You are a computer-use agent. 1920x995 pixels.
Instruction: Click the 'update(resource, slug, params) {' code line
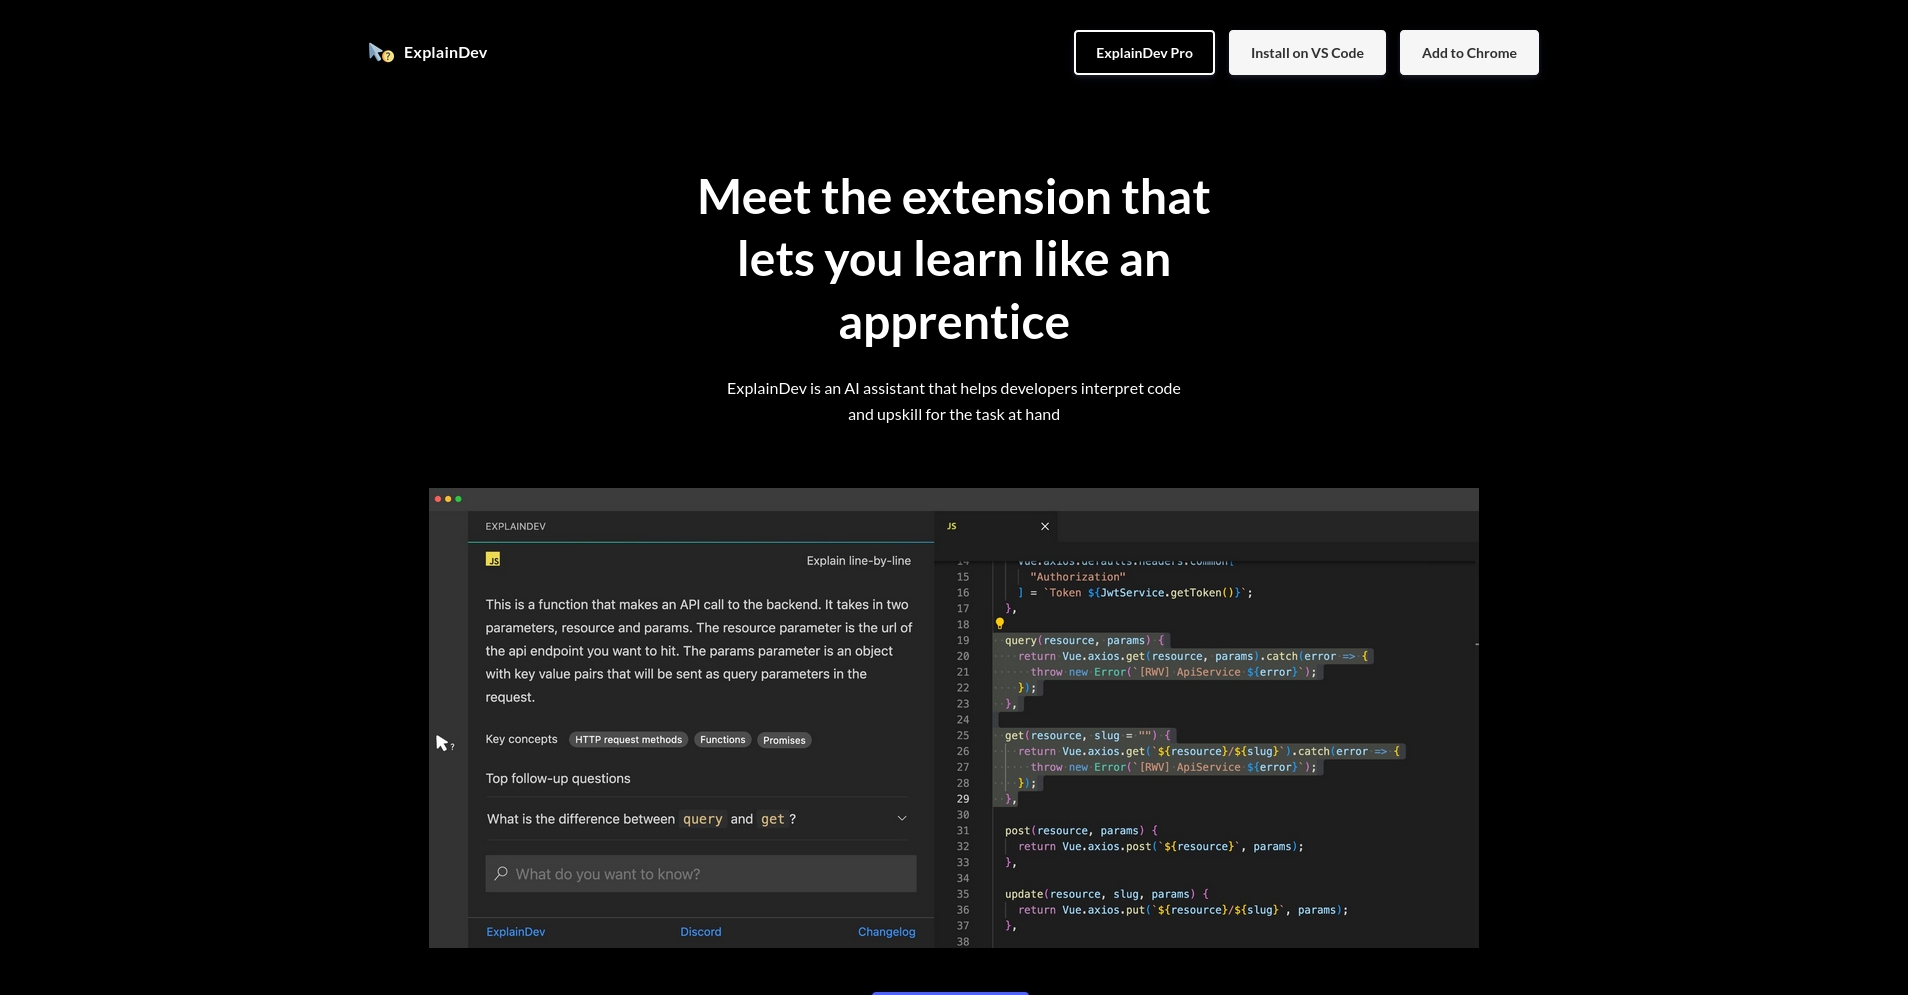point(1107,894)
